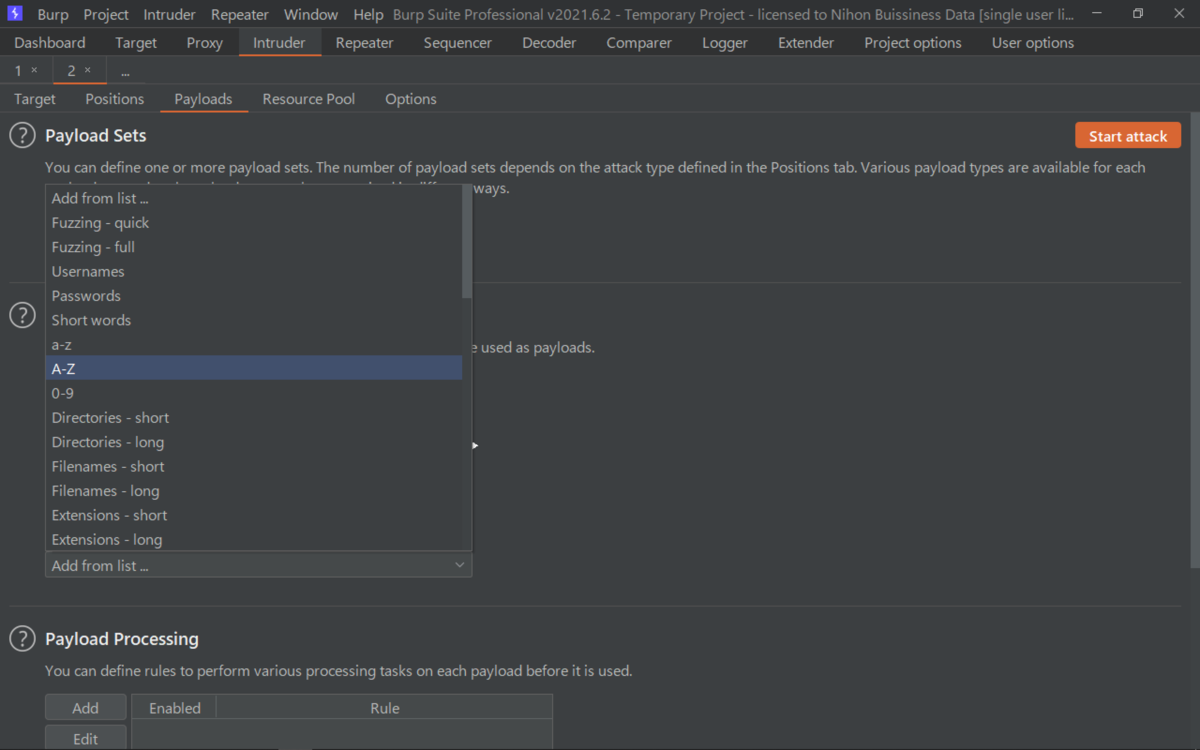The height and width of the screenshot is (750, 1200).
Task: Open the Intruder menu
Action: (x=169, y=15)
